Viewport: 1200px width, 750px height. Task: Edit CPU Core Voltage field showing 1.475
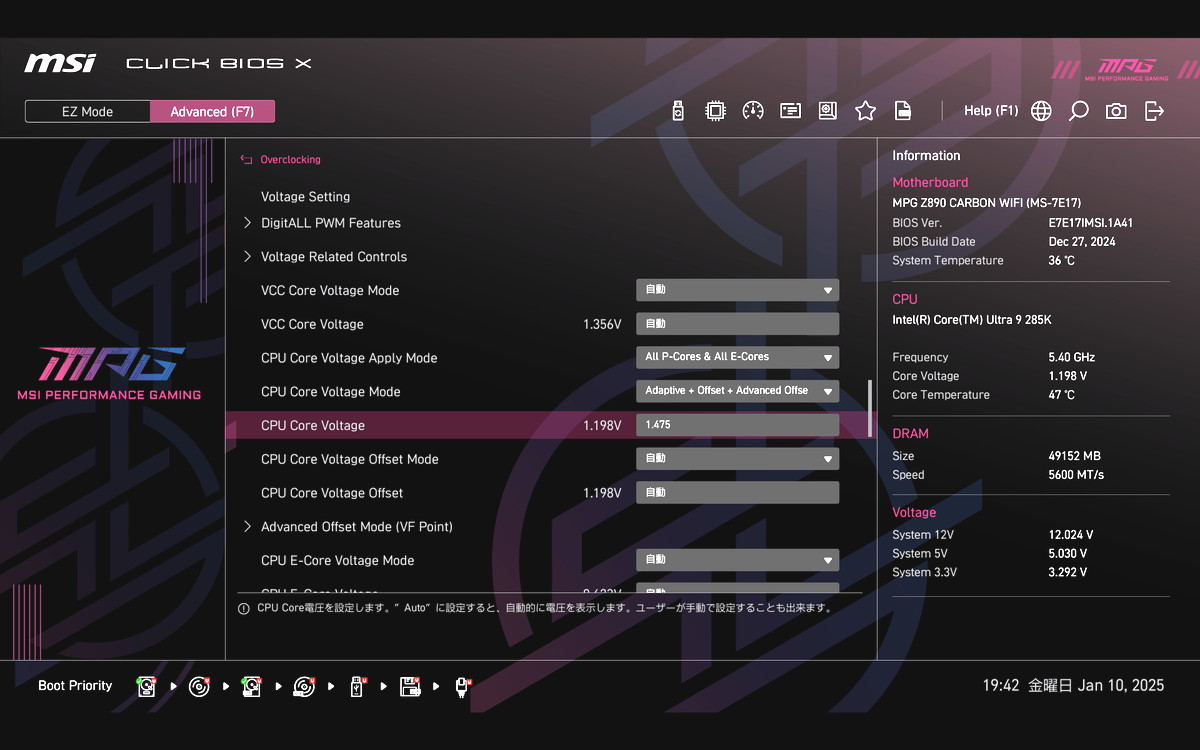pos(738,425)
